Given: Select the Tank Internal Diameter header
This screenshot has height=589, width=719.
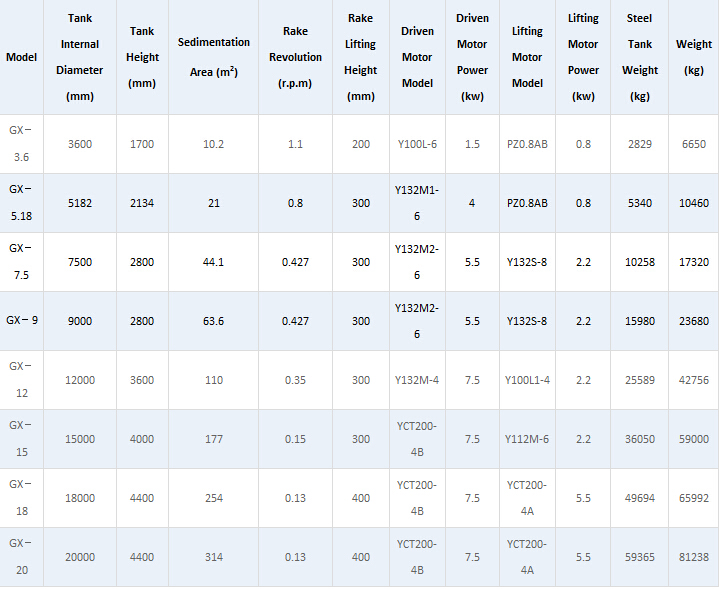Looking at the screenshot, I should click(79, 57).
